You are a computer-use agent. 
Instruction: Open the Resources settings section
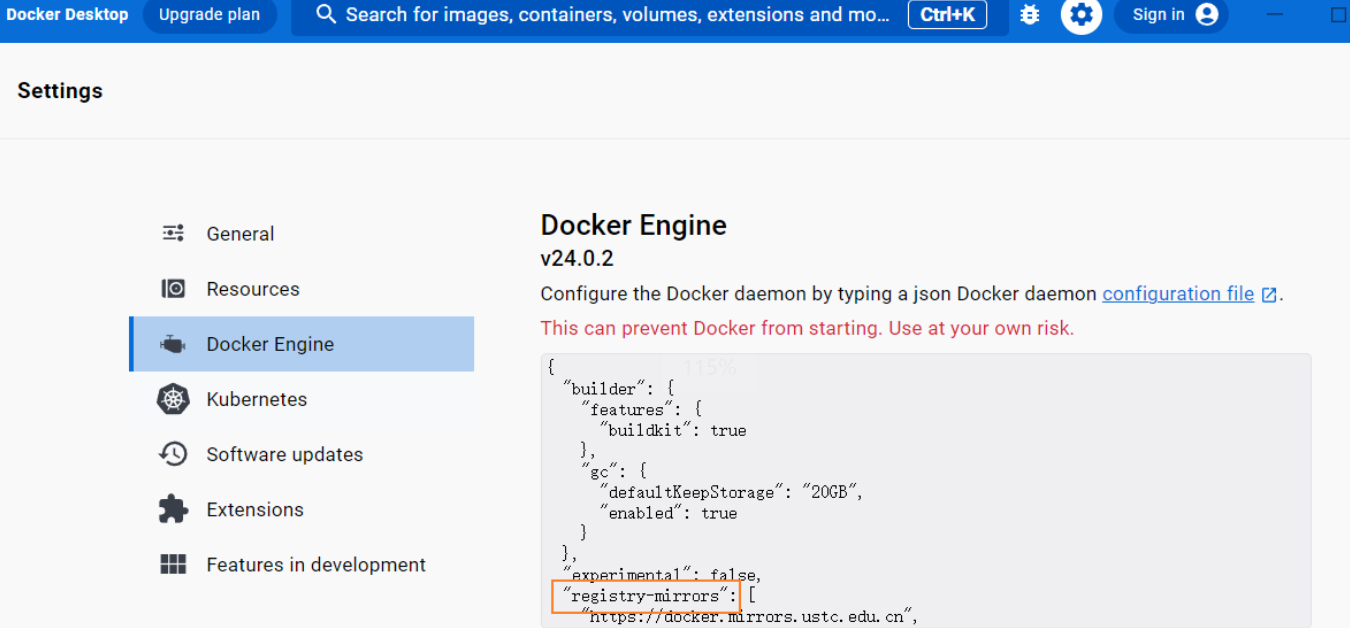(x=301, y=288)
